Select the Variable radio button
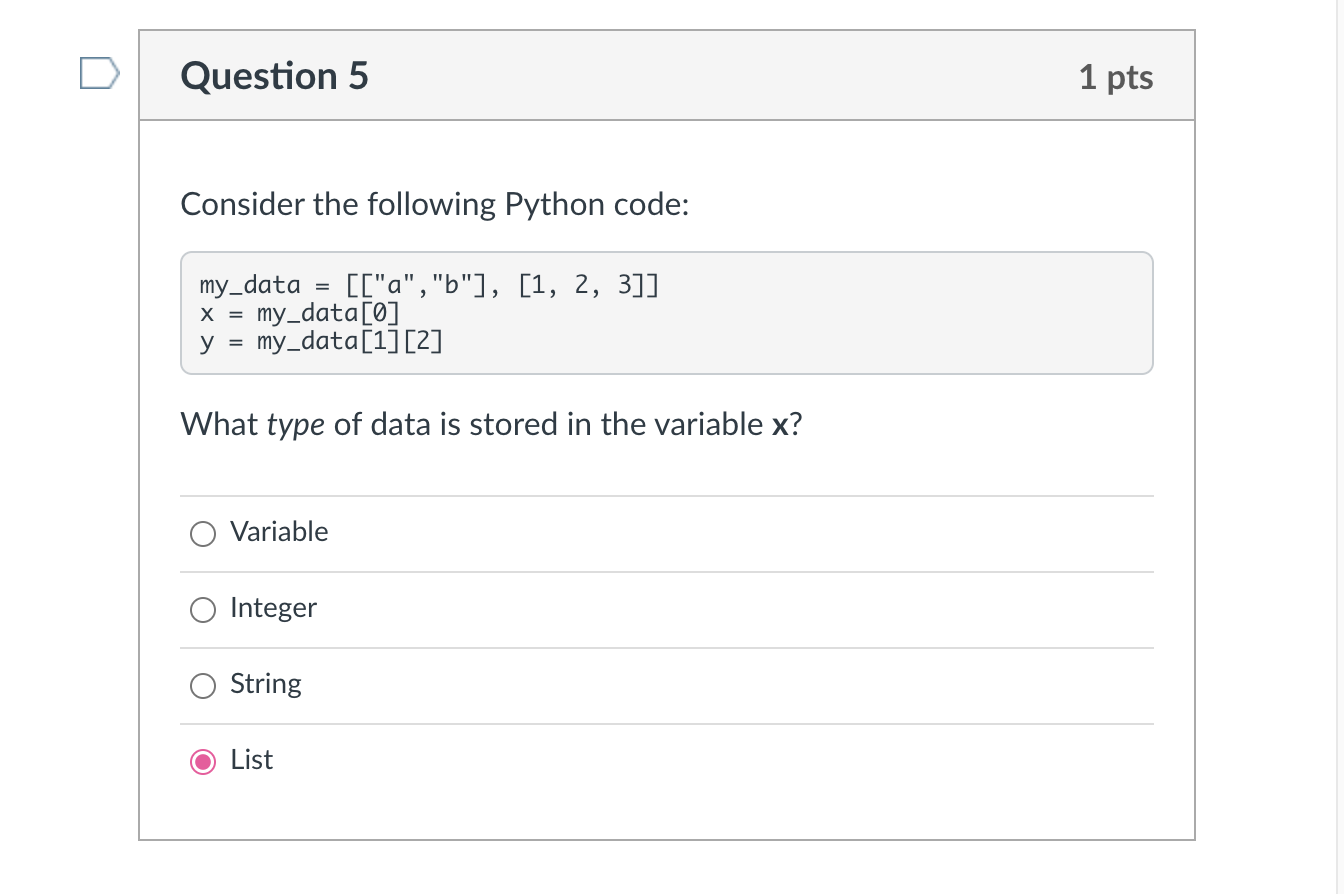This screenshot has width=1344, height=894. [x=203, y=534]
